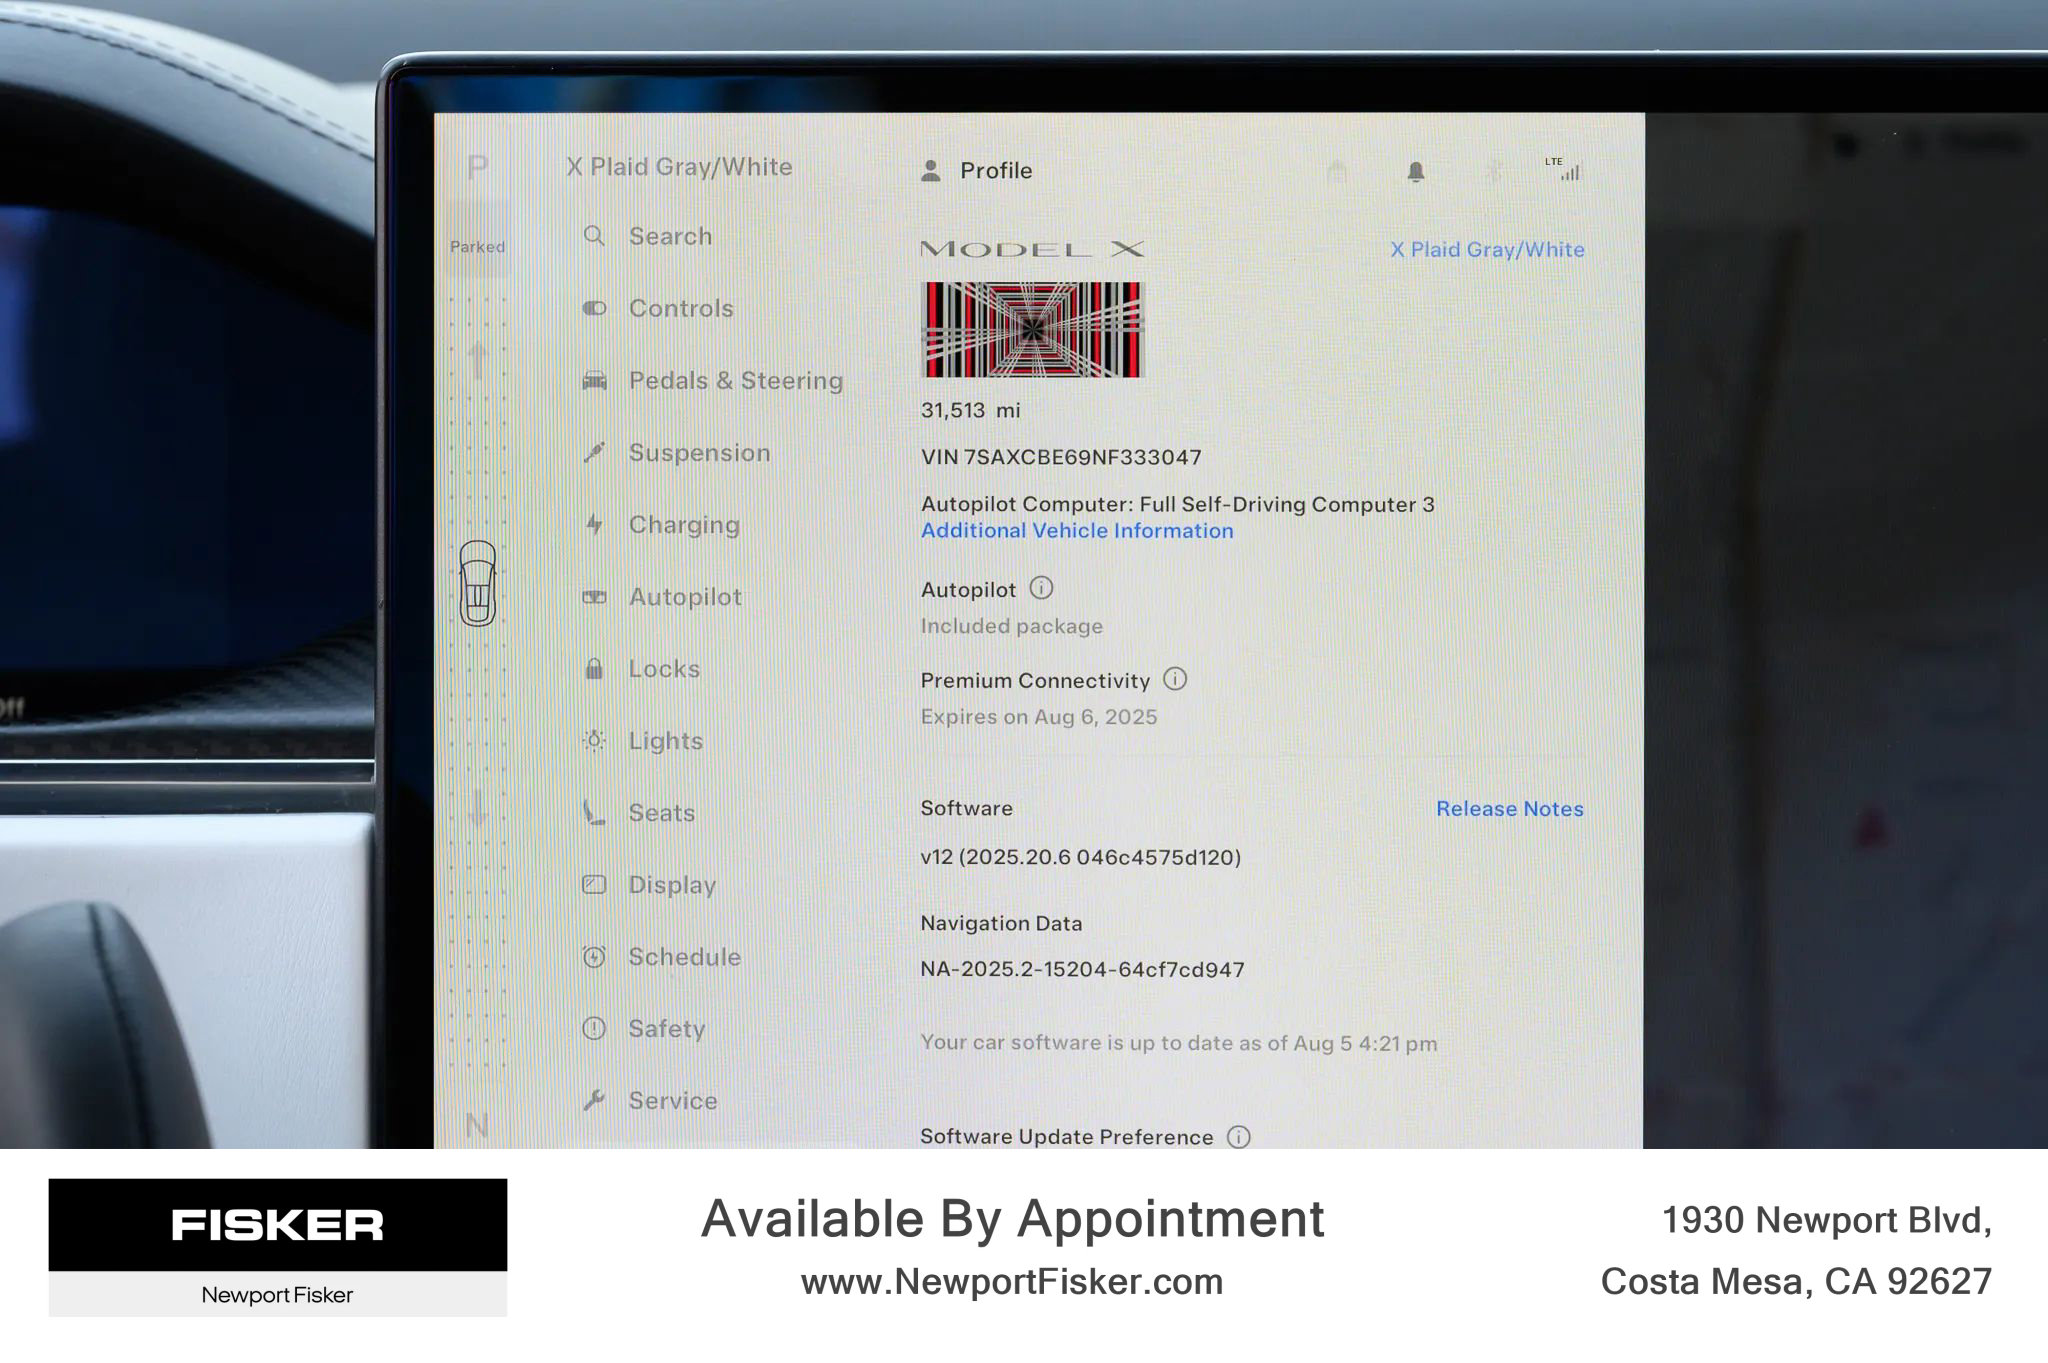Image resolution: width=2048 pixels, height=1363 pixels.
Task: Open the Lights settings
Action: tap(665, 741)
